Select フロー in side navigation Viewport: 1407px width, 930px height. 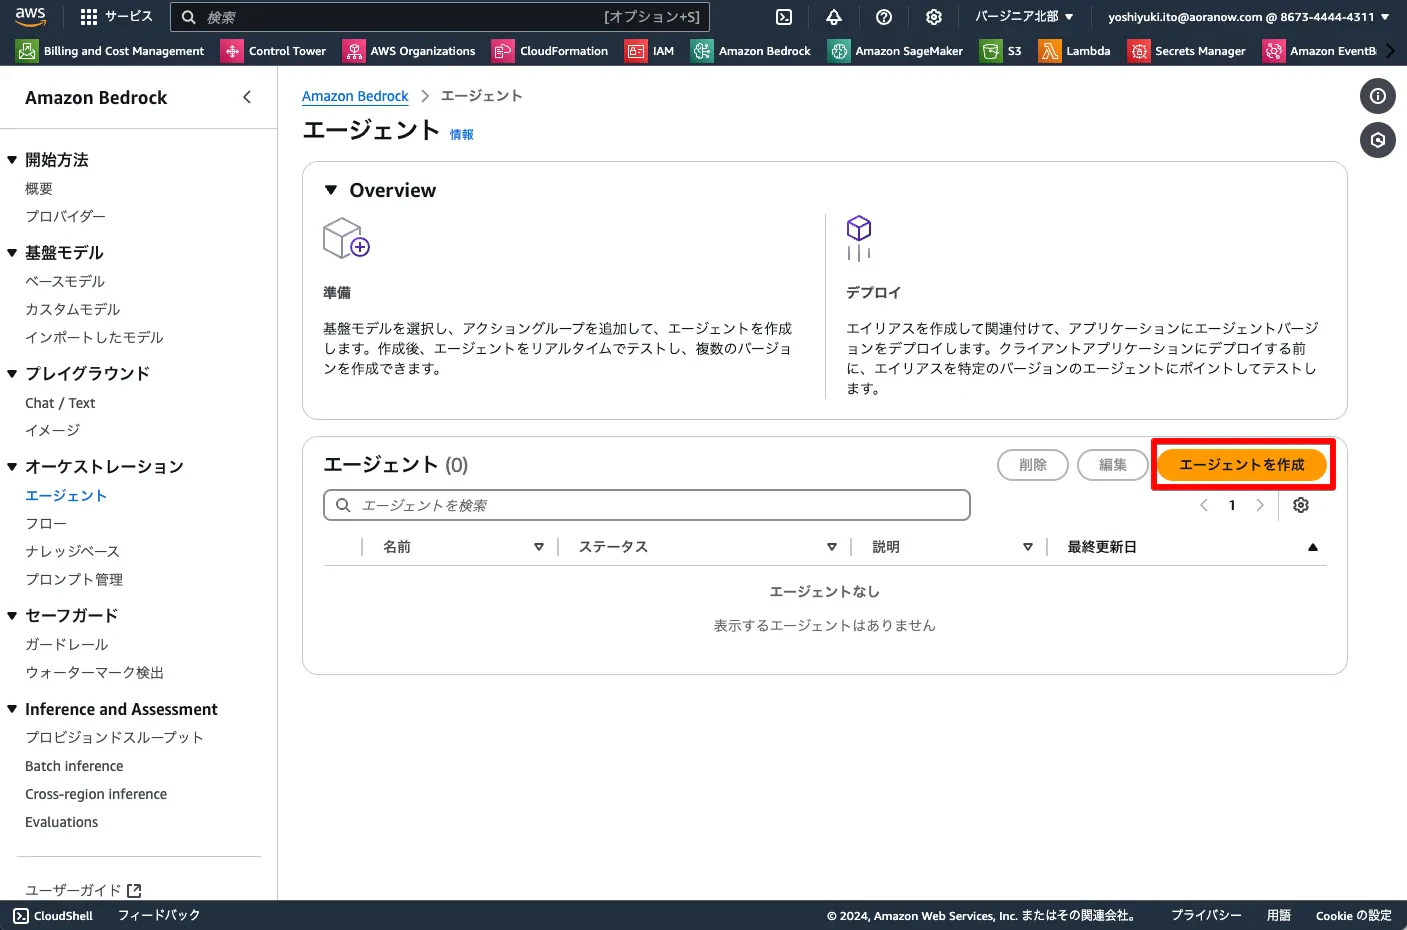pyautogui.click(x=46, y=524)
